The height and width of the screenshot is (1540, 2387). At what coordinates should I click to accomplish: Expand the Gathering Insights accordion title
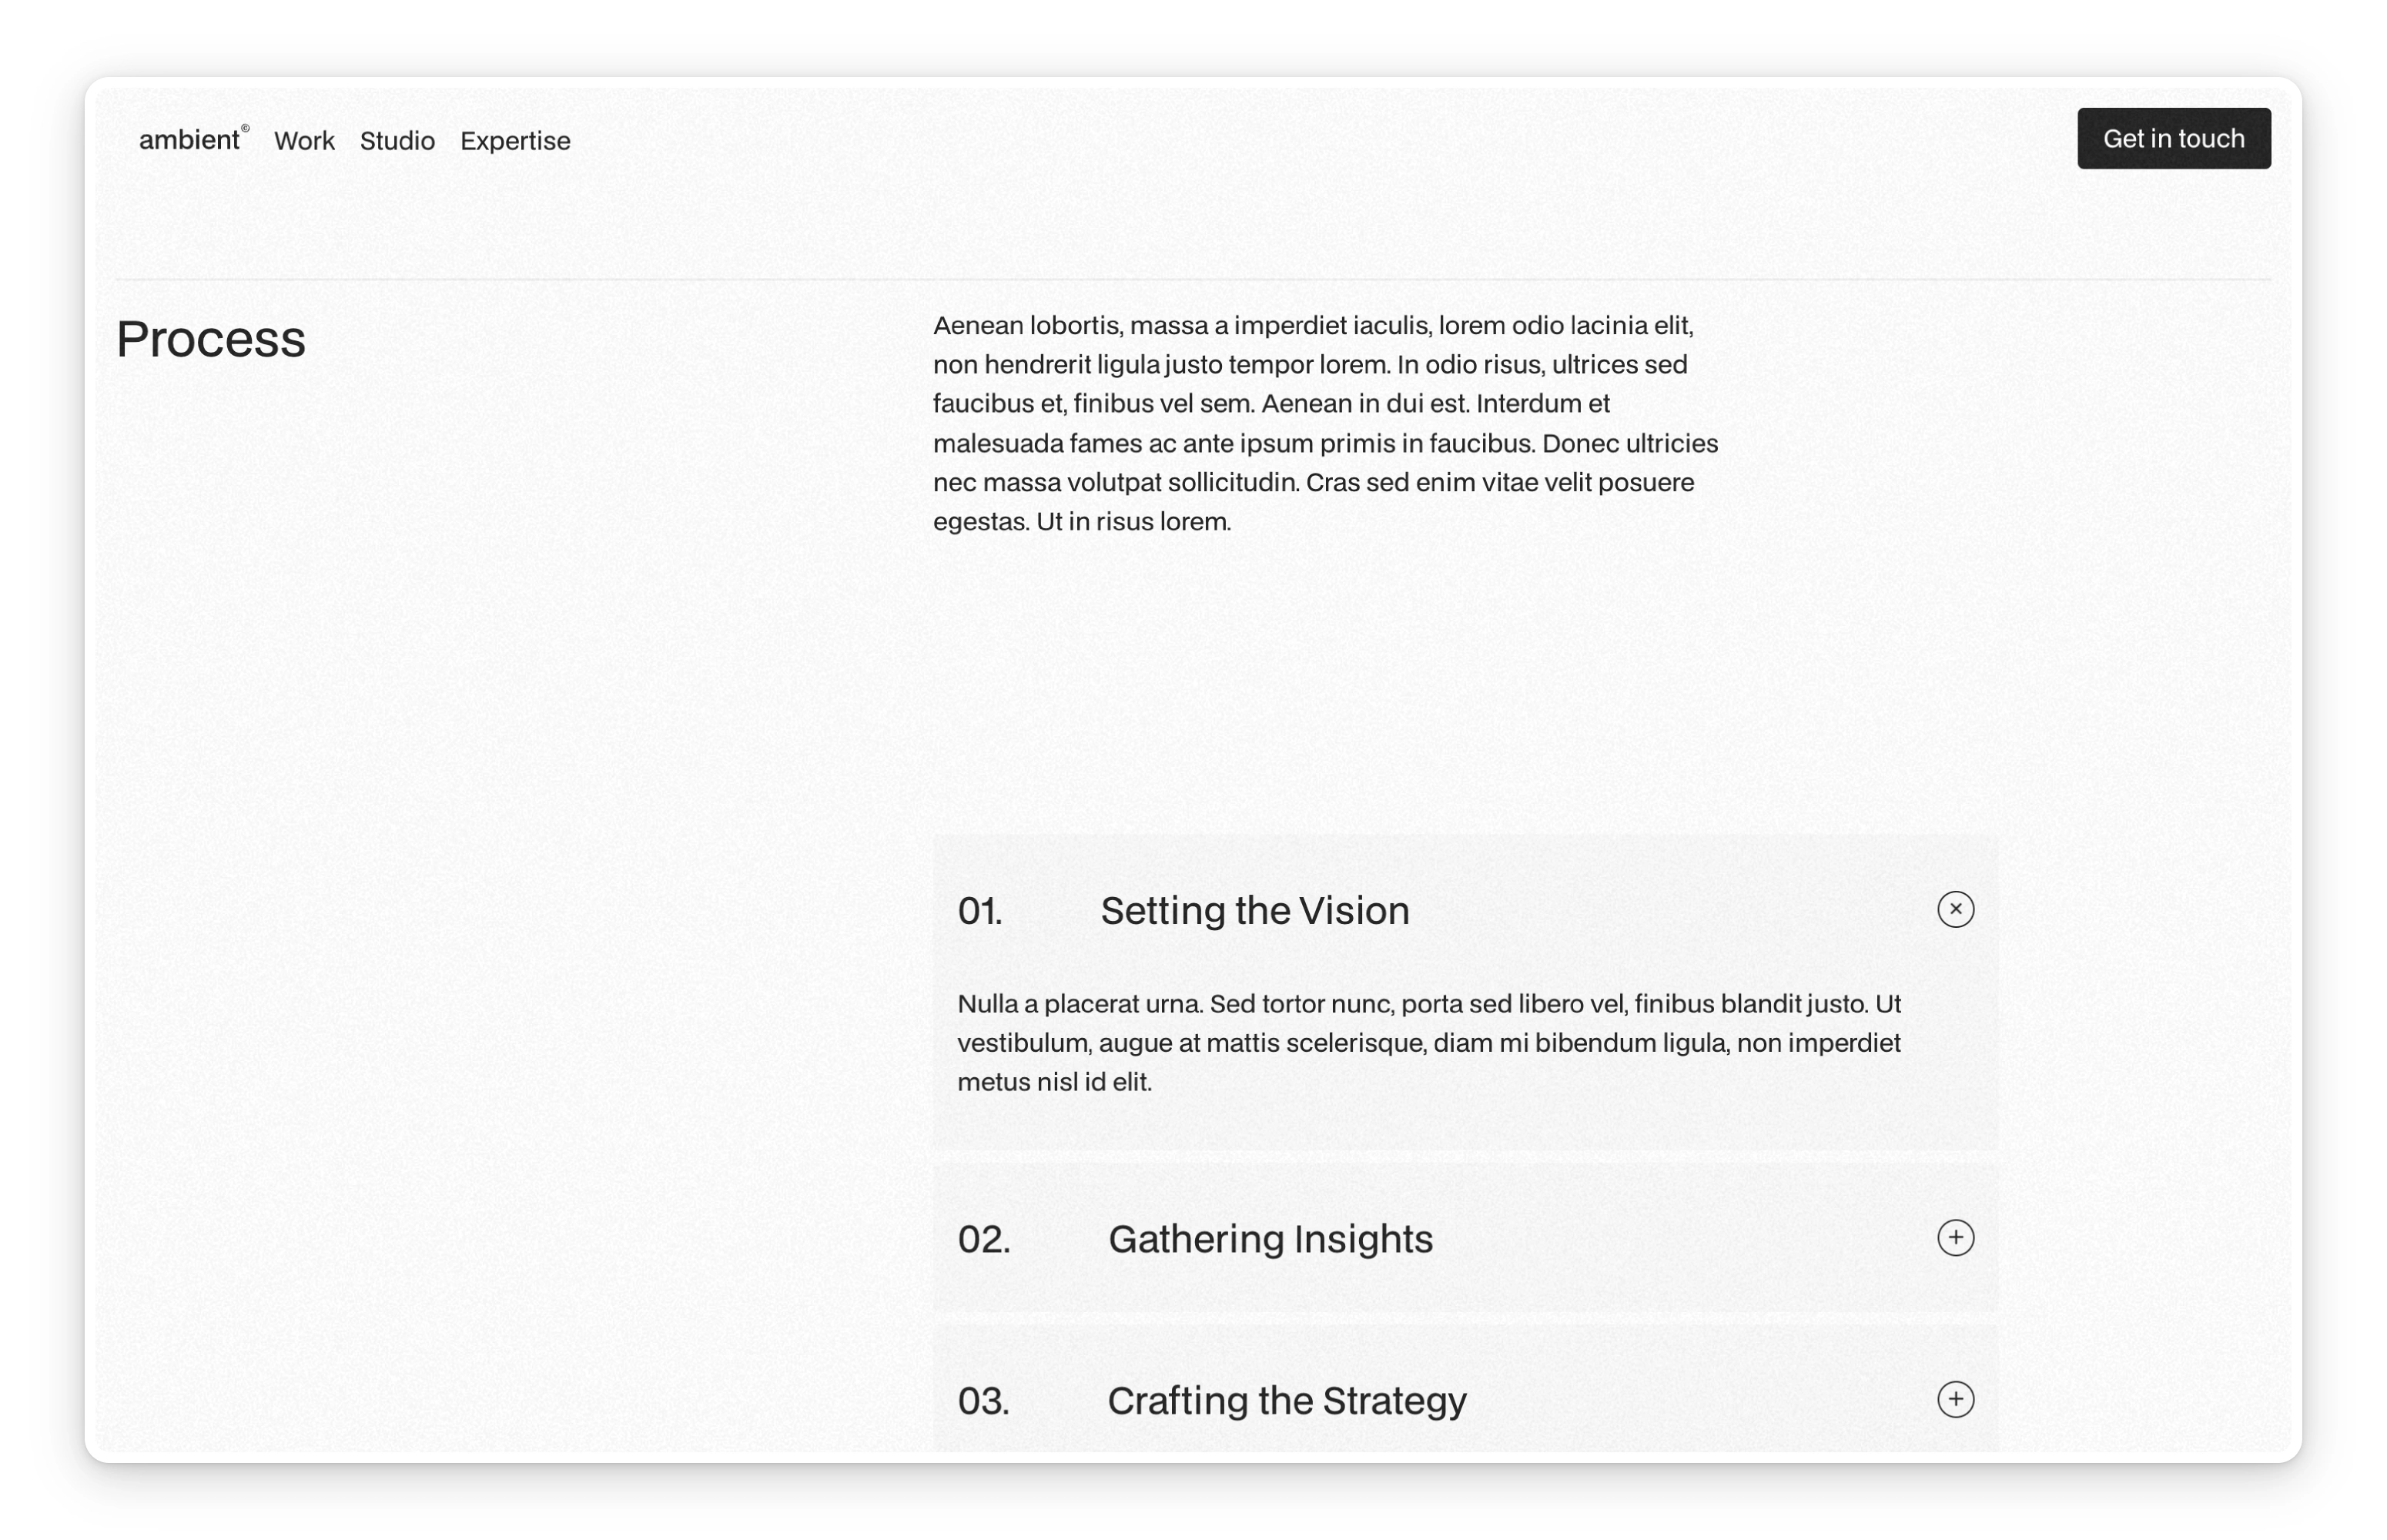point(1269,1239)
